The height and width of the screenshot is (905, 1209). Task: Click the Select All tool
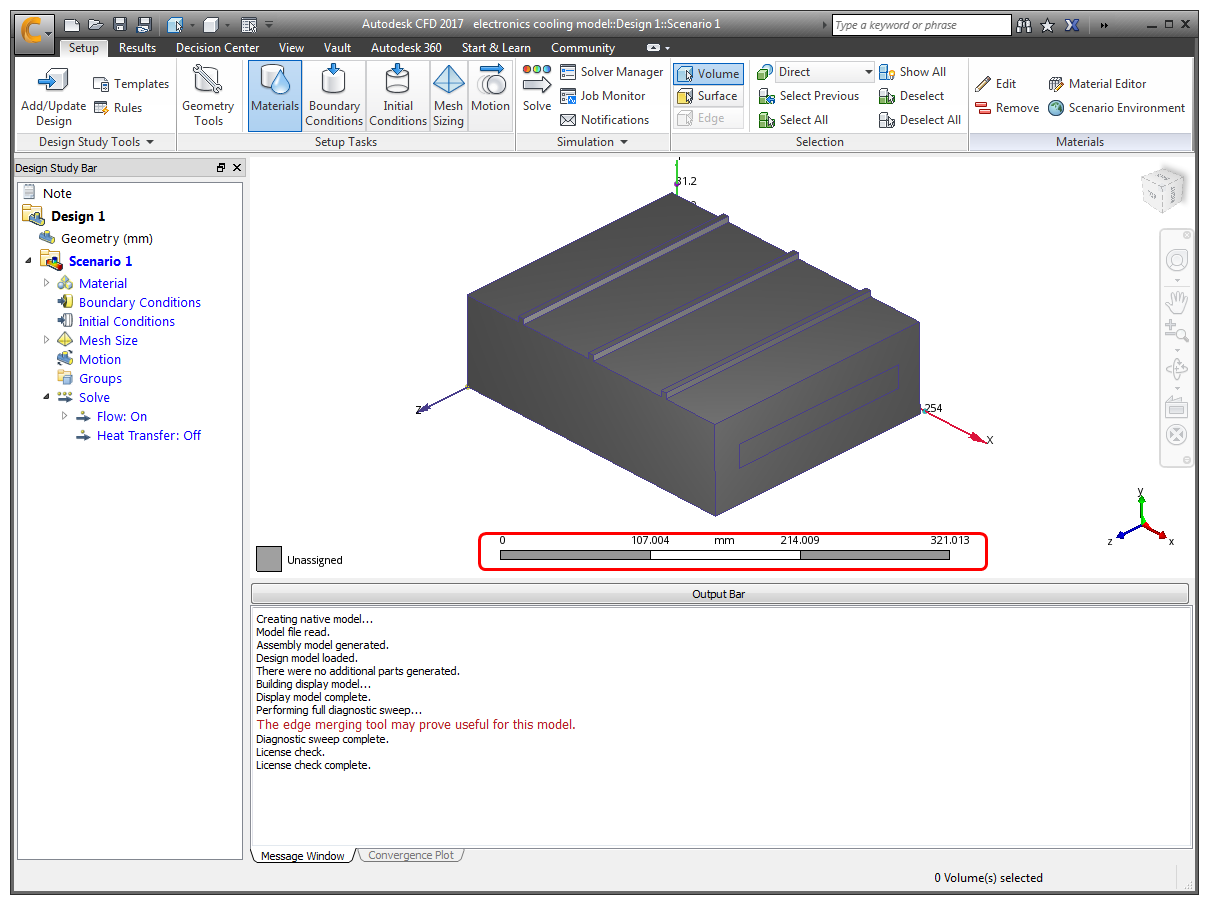793,120
